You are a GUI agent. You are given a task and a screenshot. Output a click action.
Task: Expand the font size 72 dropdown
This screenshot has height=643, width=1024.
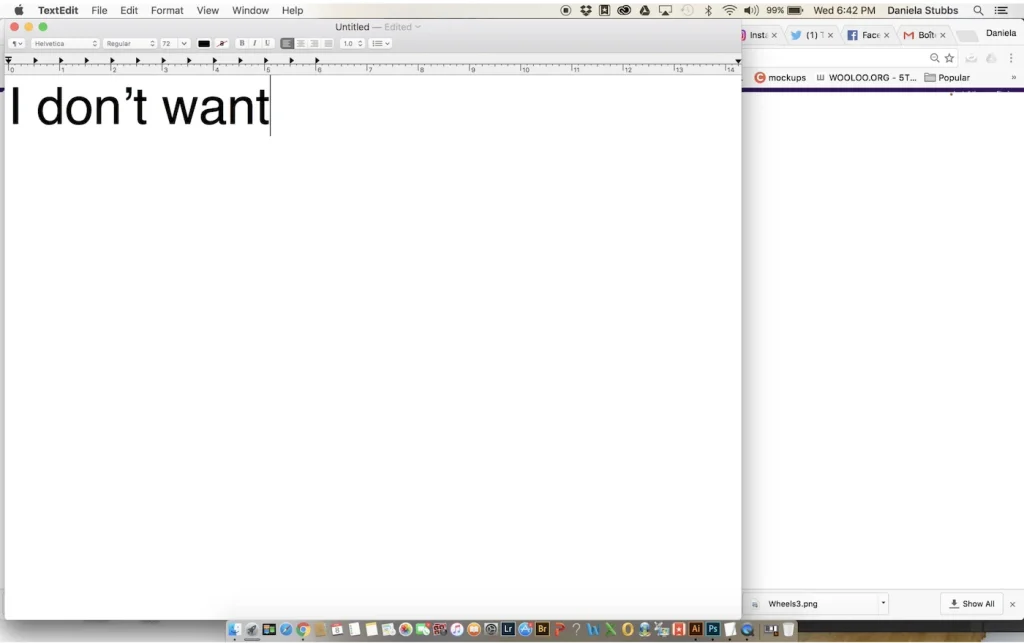point(184,44)
